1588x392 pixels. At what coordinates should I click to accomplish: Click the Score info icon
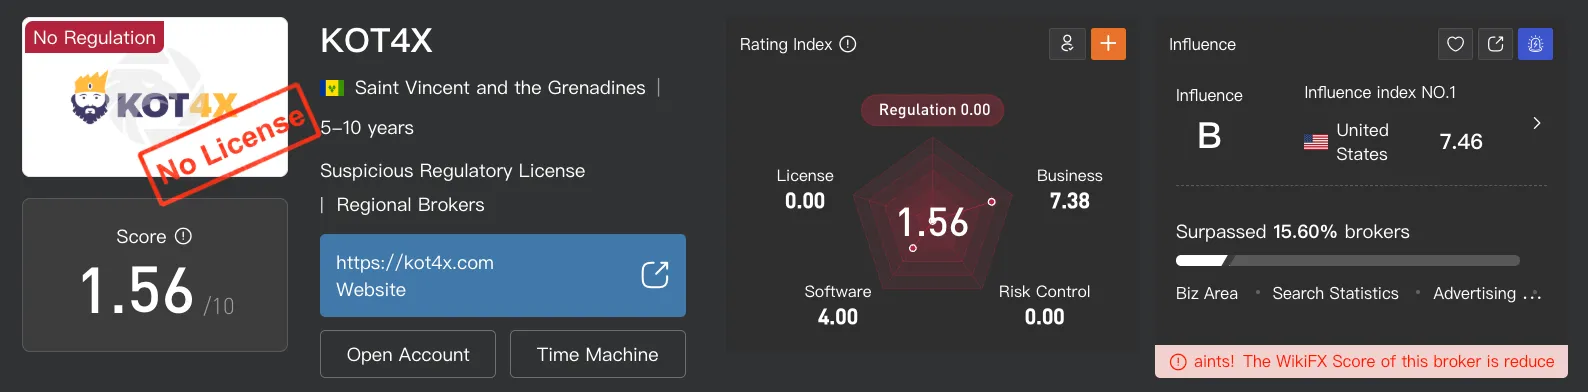click(x=183, y=237)
